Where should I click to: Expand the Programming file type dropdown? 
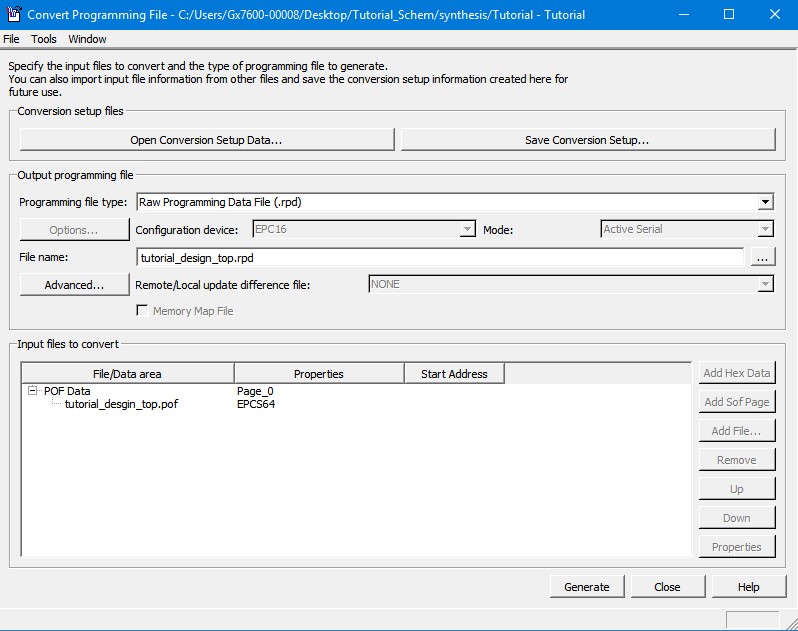coord(765,202)
